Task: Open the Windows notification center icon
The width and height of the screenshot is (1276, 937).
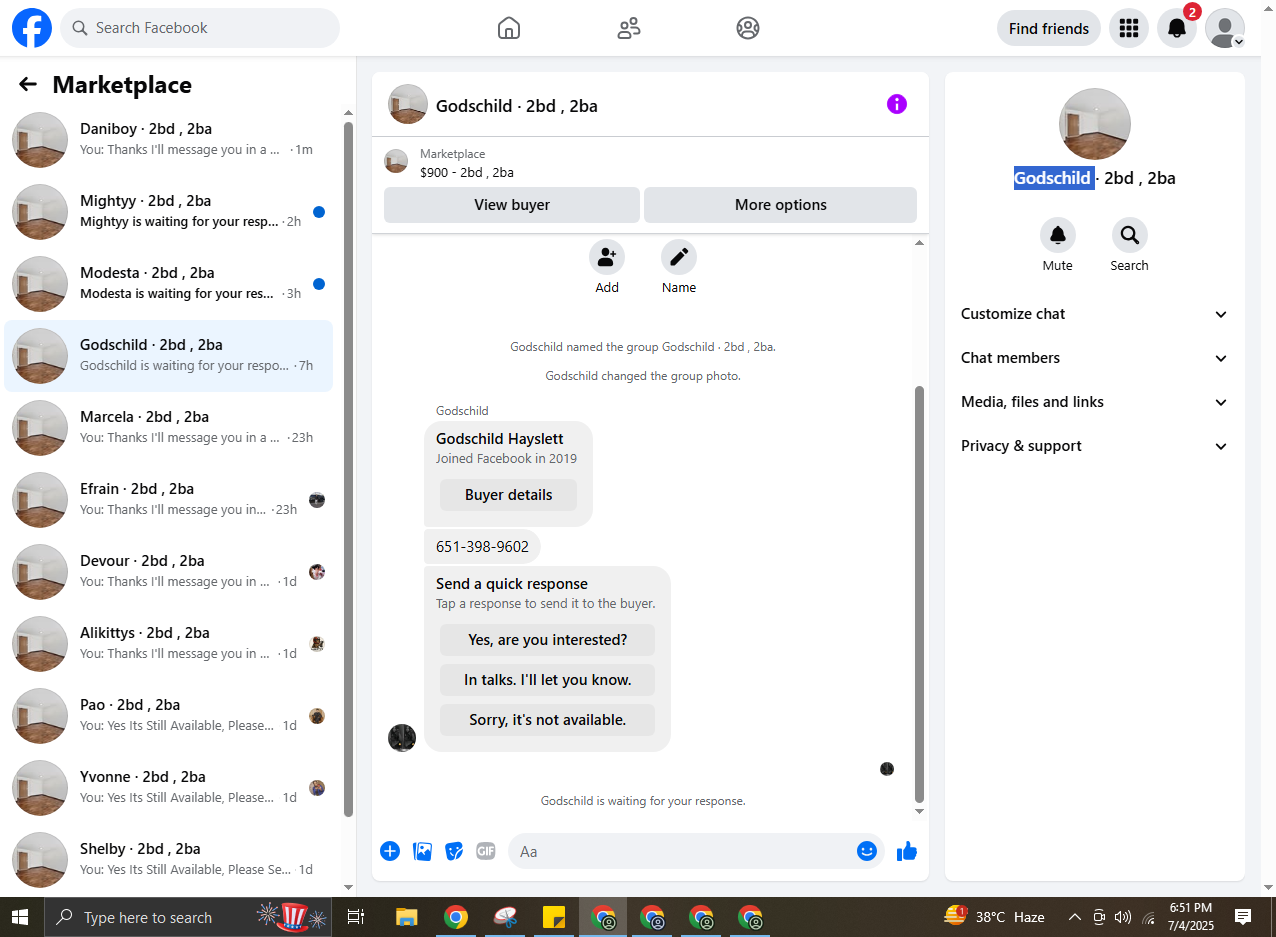Action: [x=1243, y=917]
